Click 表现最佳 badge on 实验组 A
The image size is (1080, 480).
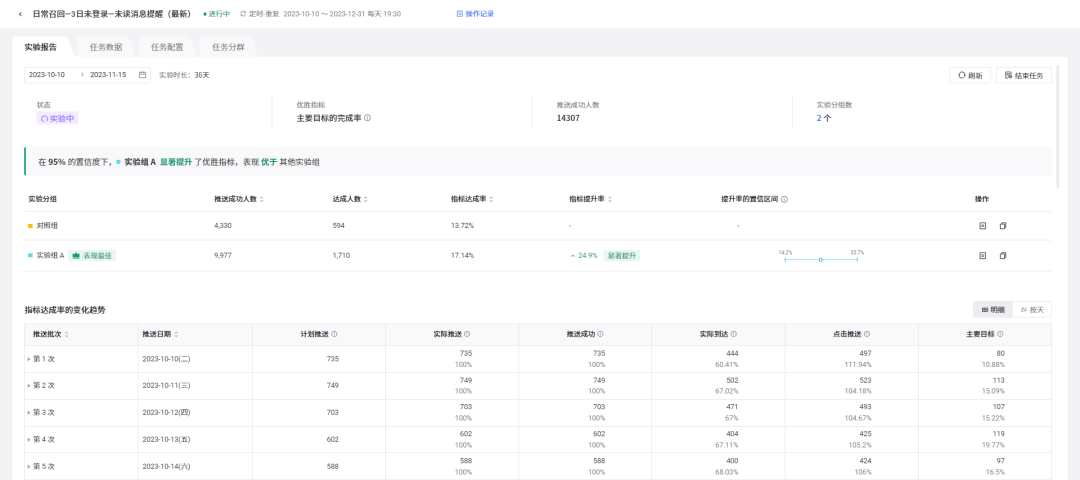[x=92, y=255]
